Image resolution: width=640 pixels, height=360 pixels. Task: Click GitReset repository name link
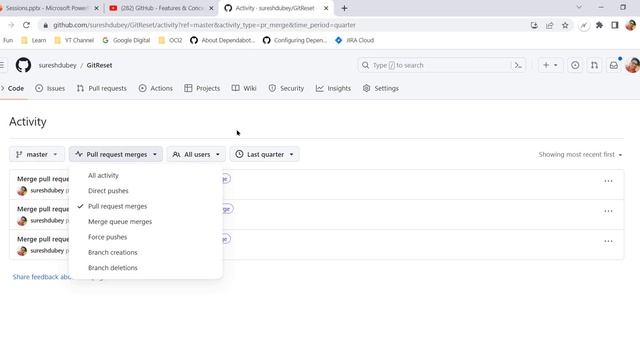pos(99,65)
